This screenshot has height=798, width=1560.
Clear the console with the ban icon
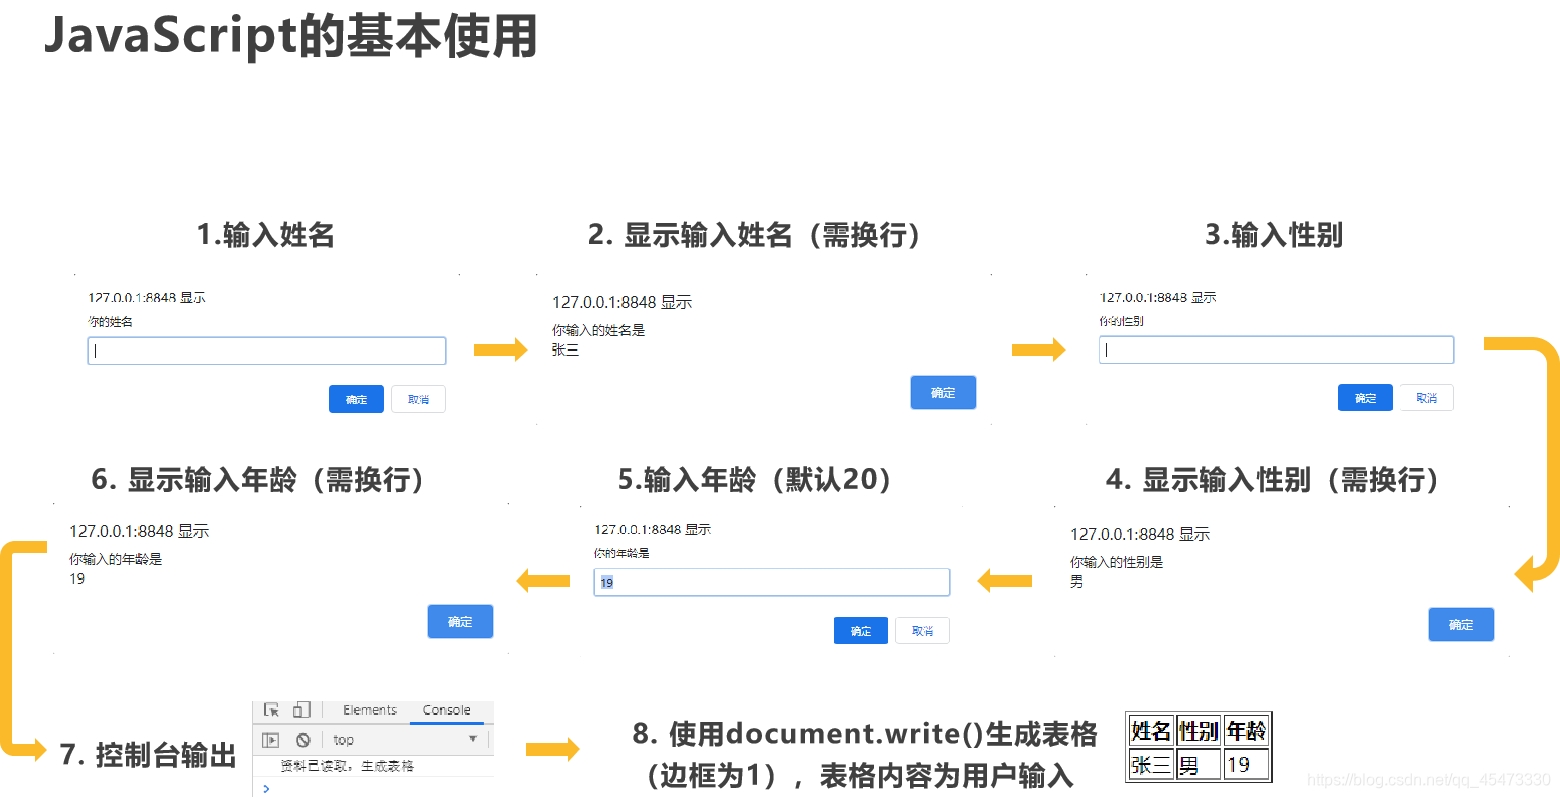click(303, 740)
